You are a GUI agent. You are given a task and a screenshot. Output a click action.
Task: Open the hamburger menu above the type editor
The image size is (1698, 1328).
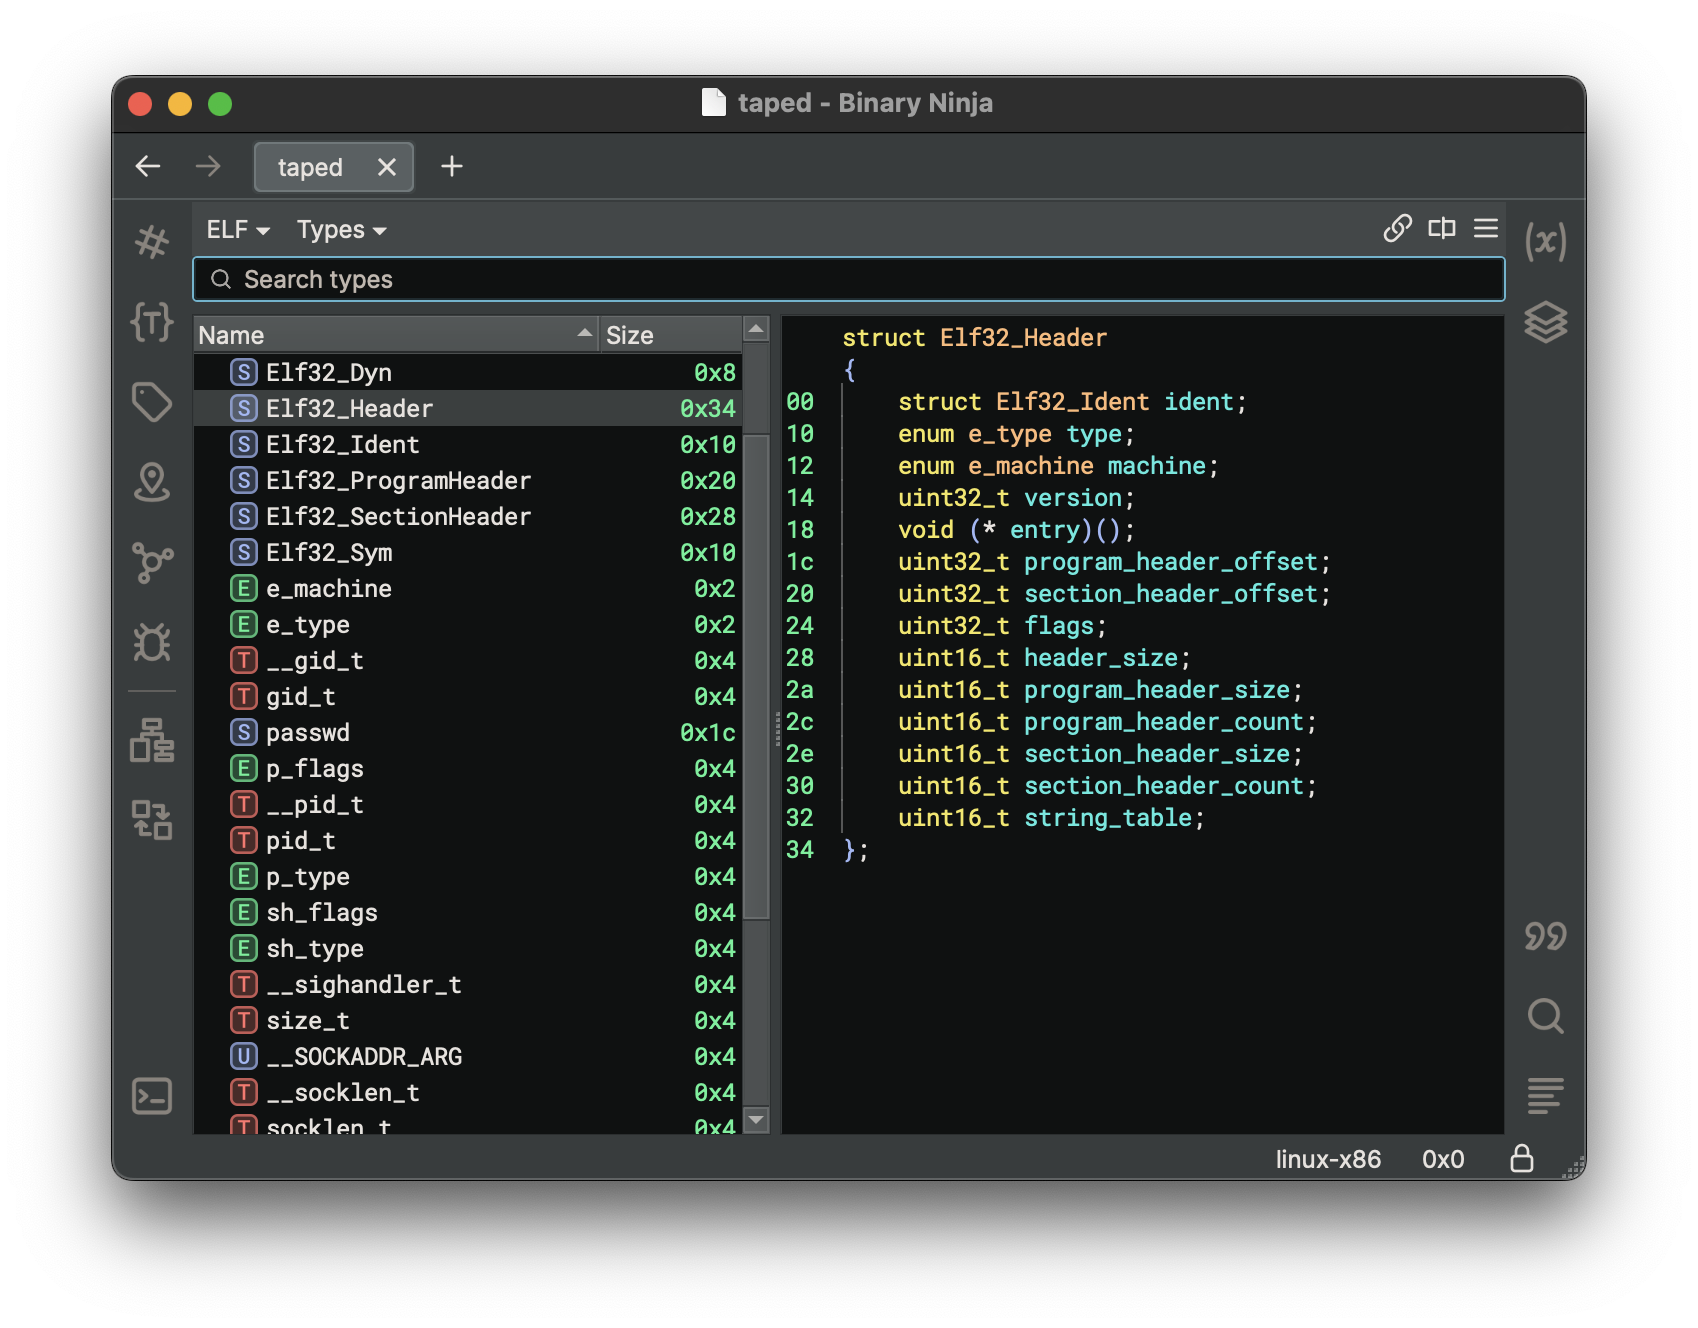pos(1486,229)
